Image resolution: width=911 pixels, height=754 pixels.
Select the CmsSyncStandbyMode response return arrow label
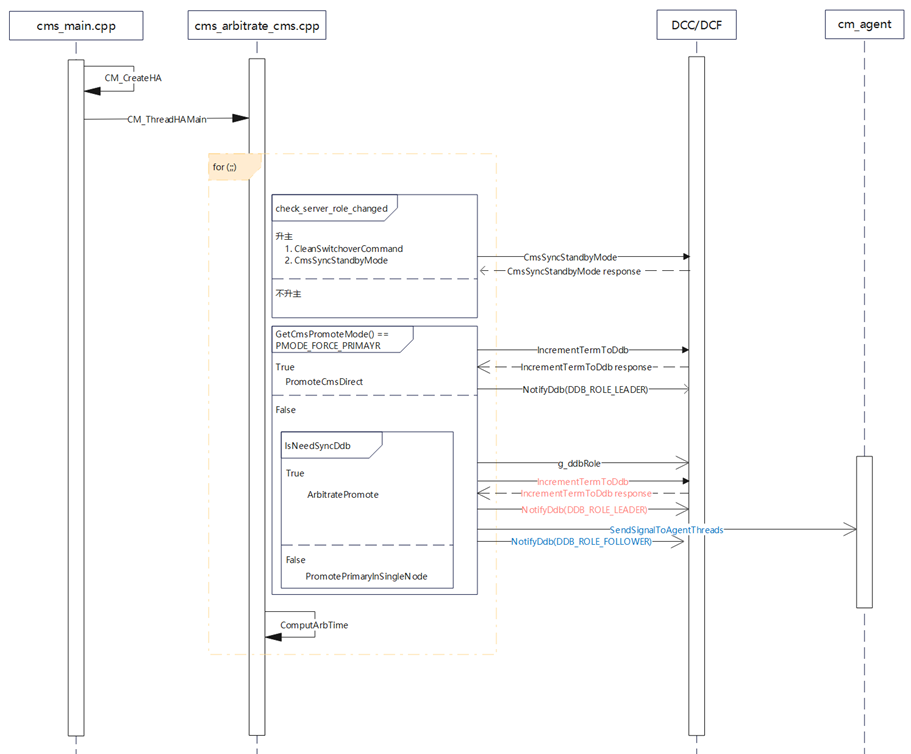click(573, 271)
